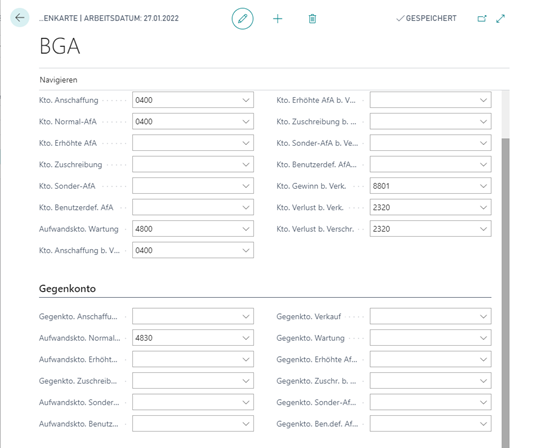The height and width of the screenshot is (448, 548).
Task: Open the Navigieren menu
Action: pyautogui.click(x=58, y=80)
